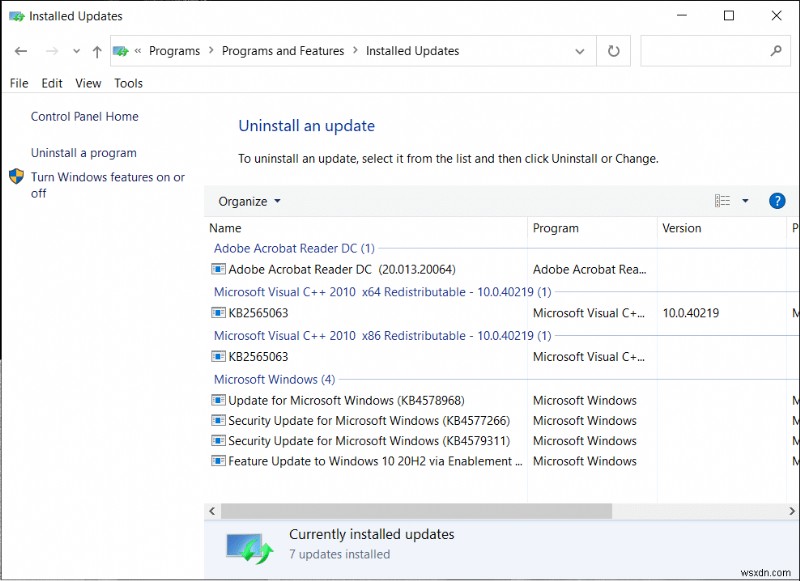Open the address bar history dropdown
This screenshot has height=581, width=800.
coord(578,50)
